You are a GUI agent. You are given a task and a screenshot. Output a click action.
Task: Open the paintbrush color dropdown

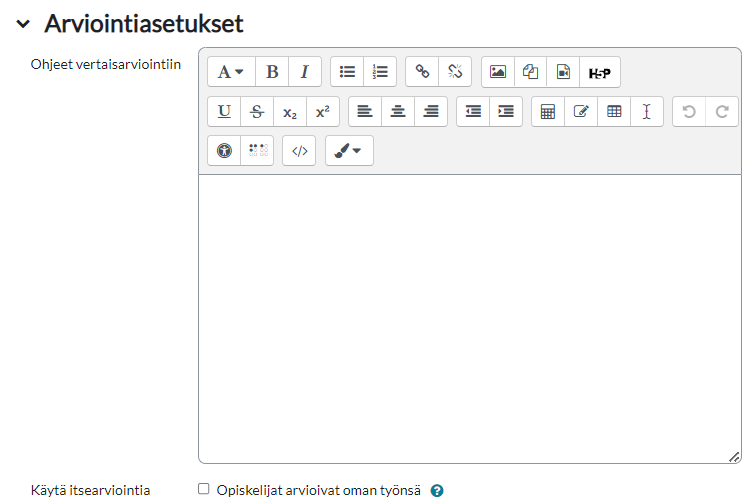click(x=349, y=151)
